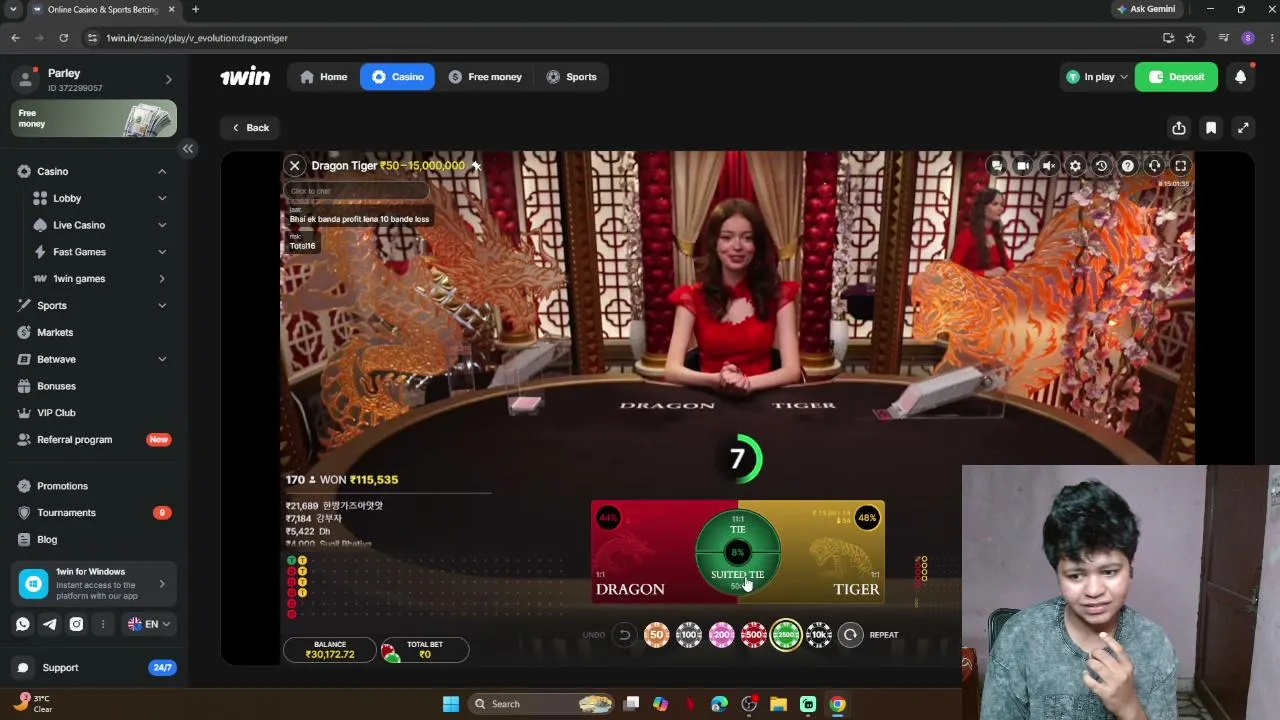Collapse the left sidebar
The height and width of the screenshot is (720, 1280).
(x=188, y=149)
